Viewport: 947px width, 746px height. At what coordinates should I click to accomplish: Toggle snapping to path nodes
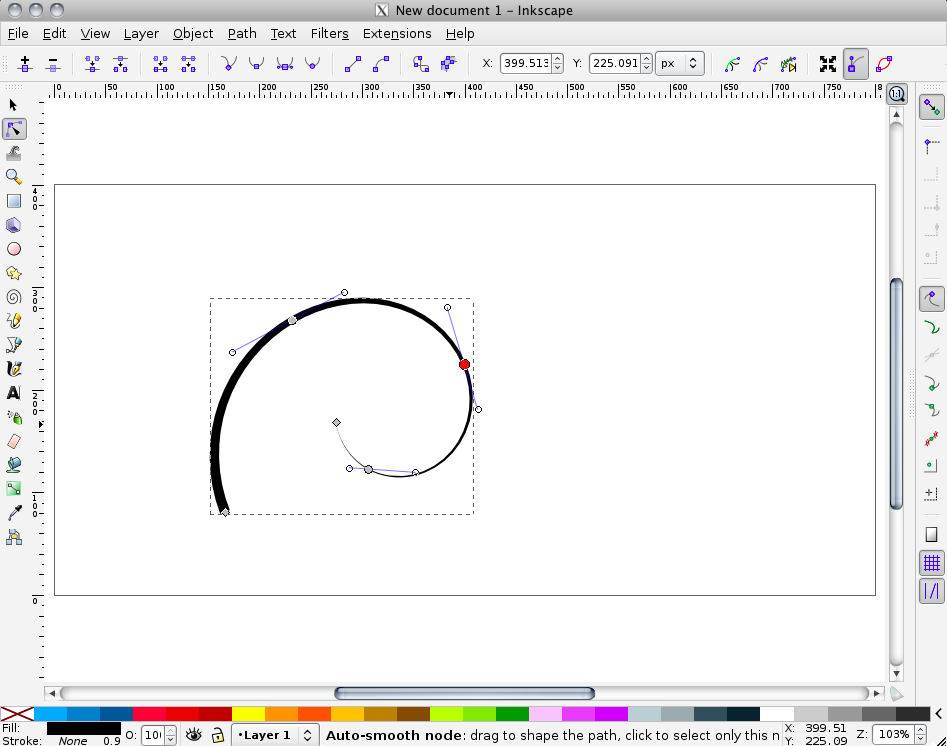[x=930, y=297]
